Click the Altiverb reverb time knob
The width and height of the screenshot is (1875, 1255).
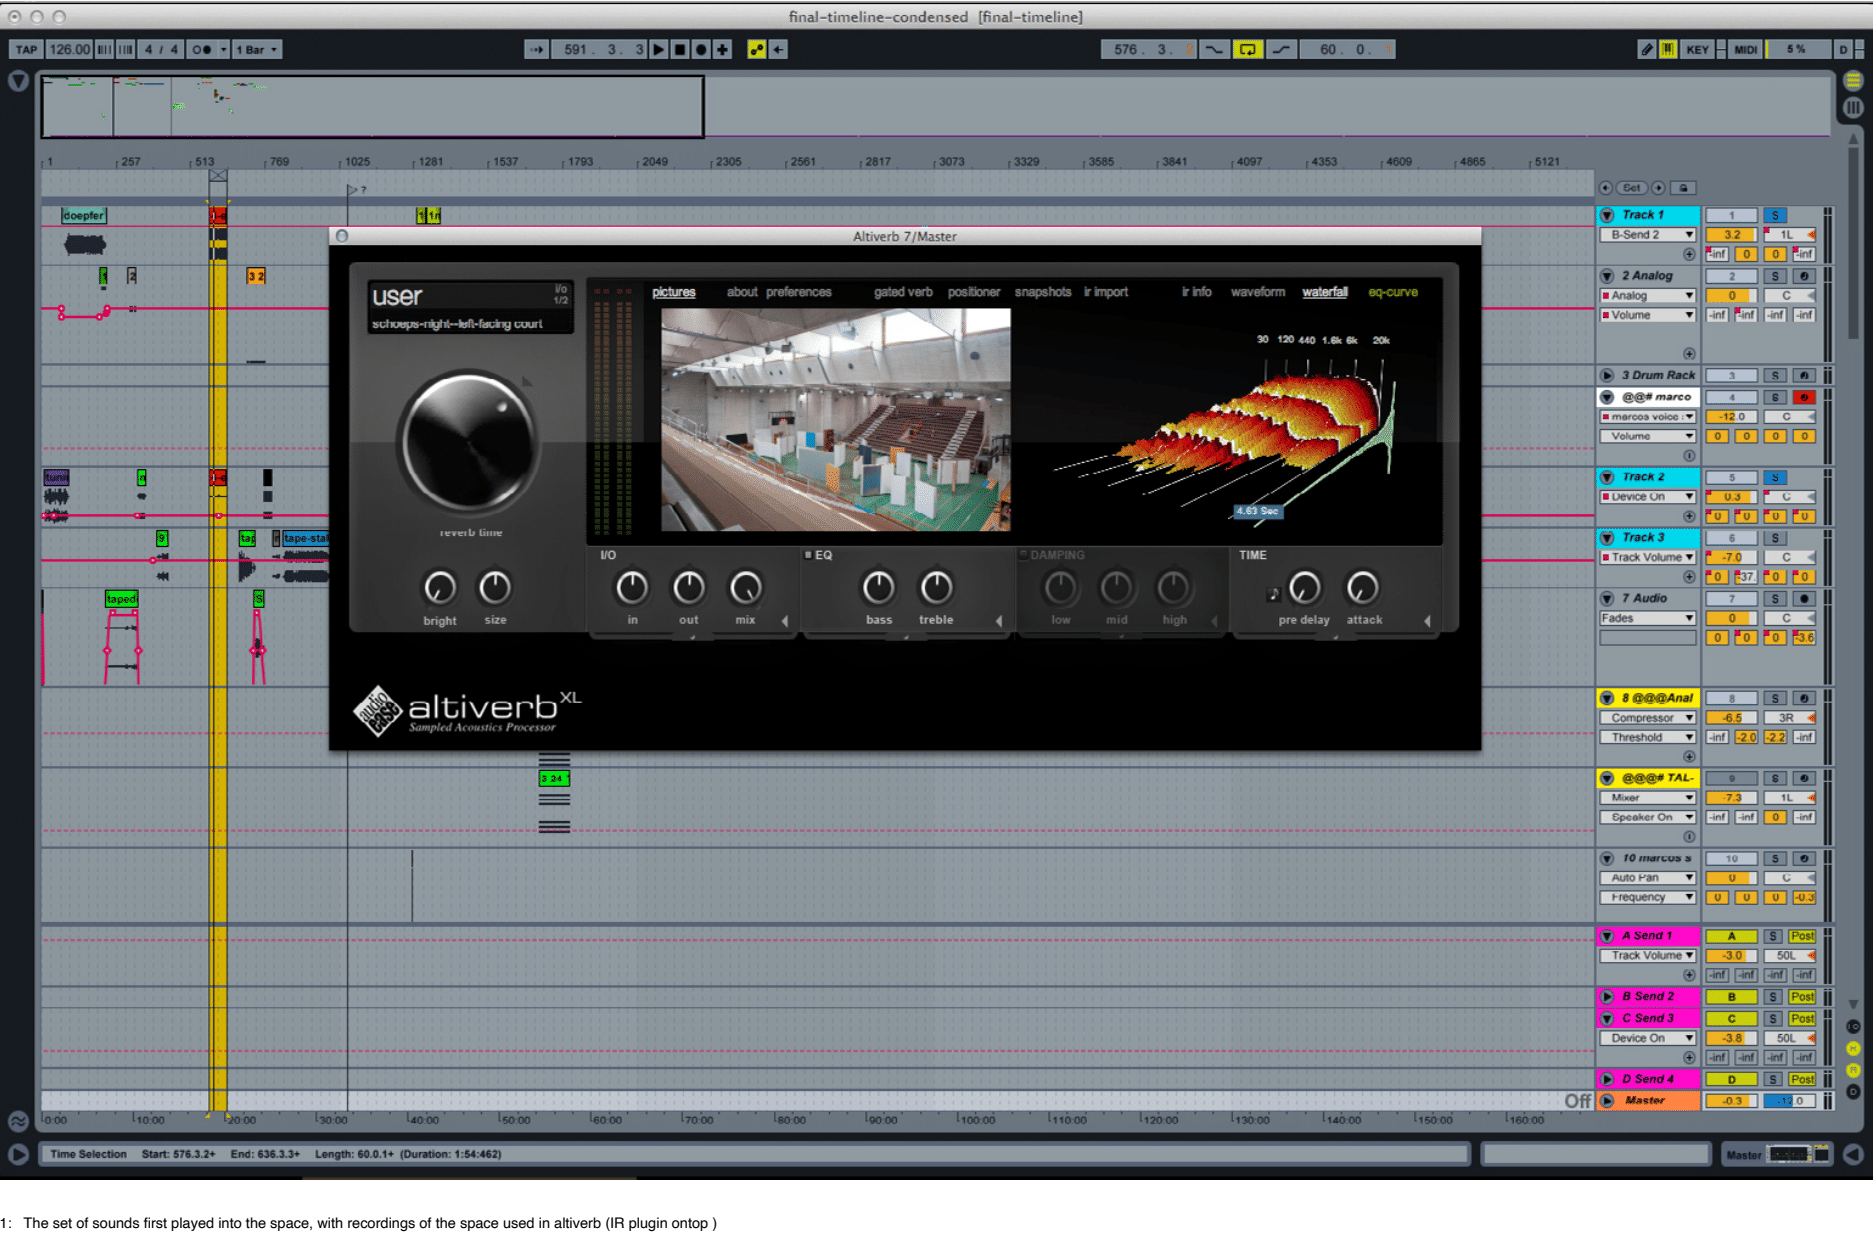468,442
